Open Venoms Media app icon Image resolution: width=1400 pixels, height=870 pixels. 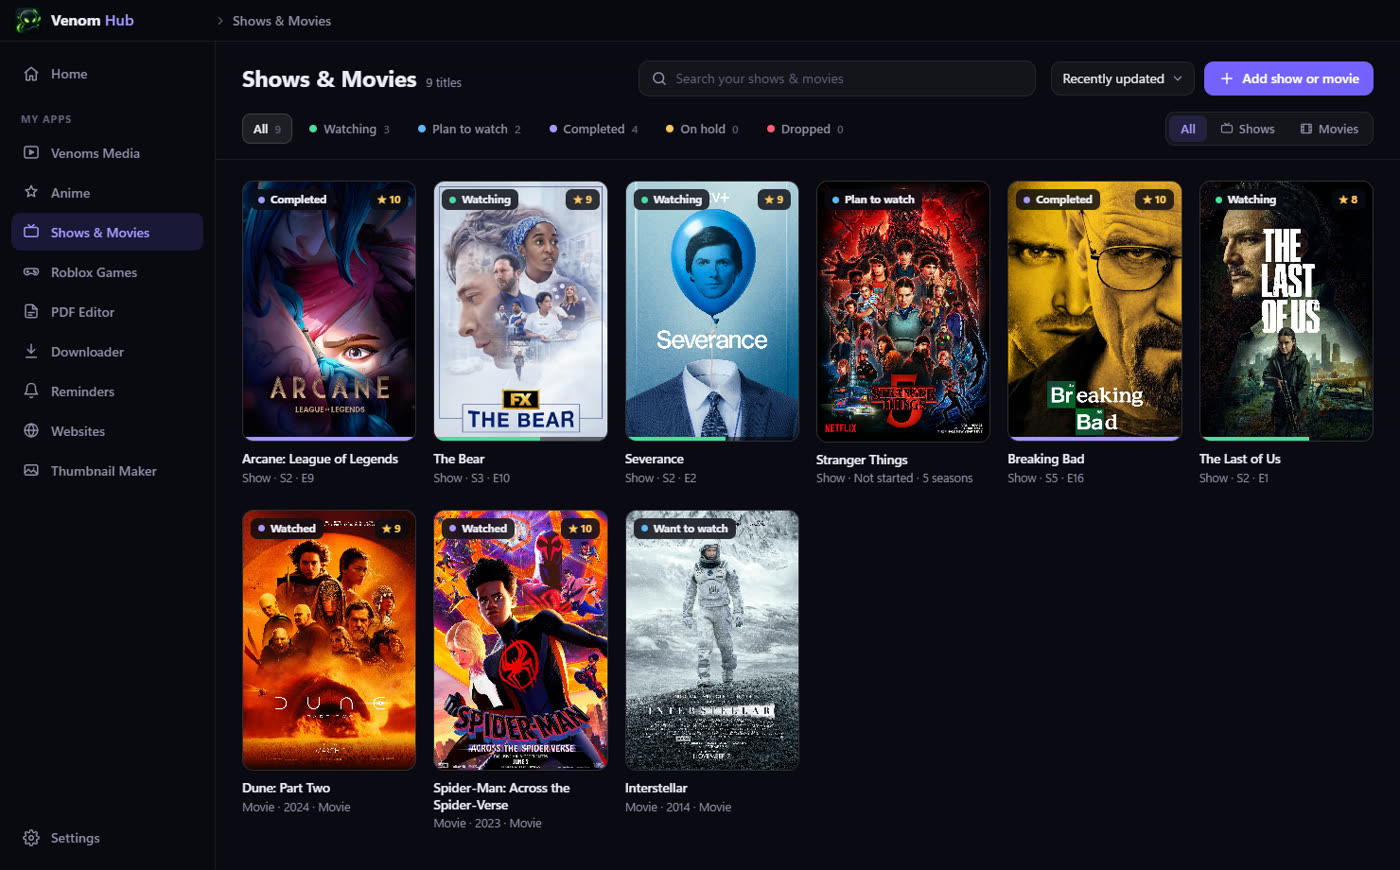click(x=31, y=153)
